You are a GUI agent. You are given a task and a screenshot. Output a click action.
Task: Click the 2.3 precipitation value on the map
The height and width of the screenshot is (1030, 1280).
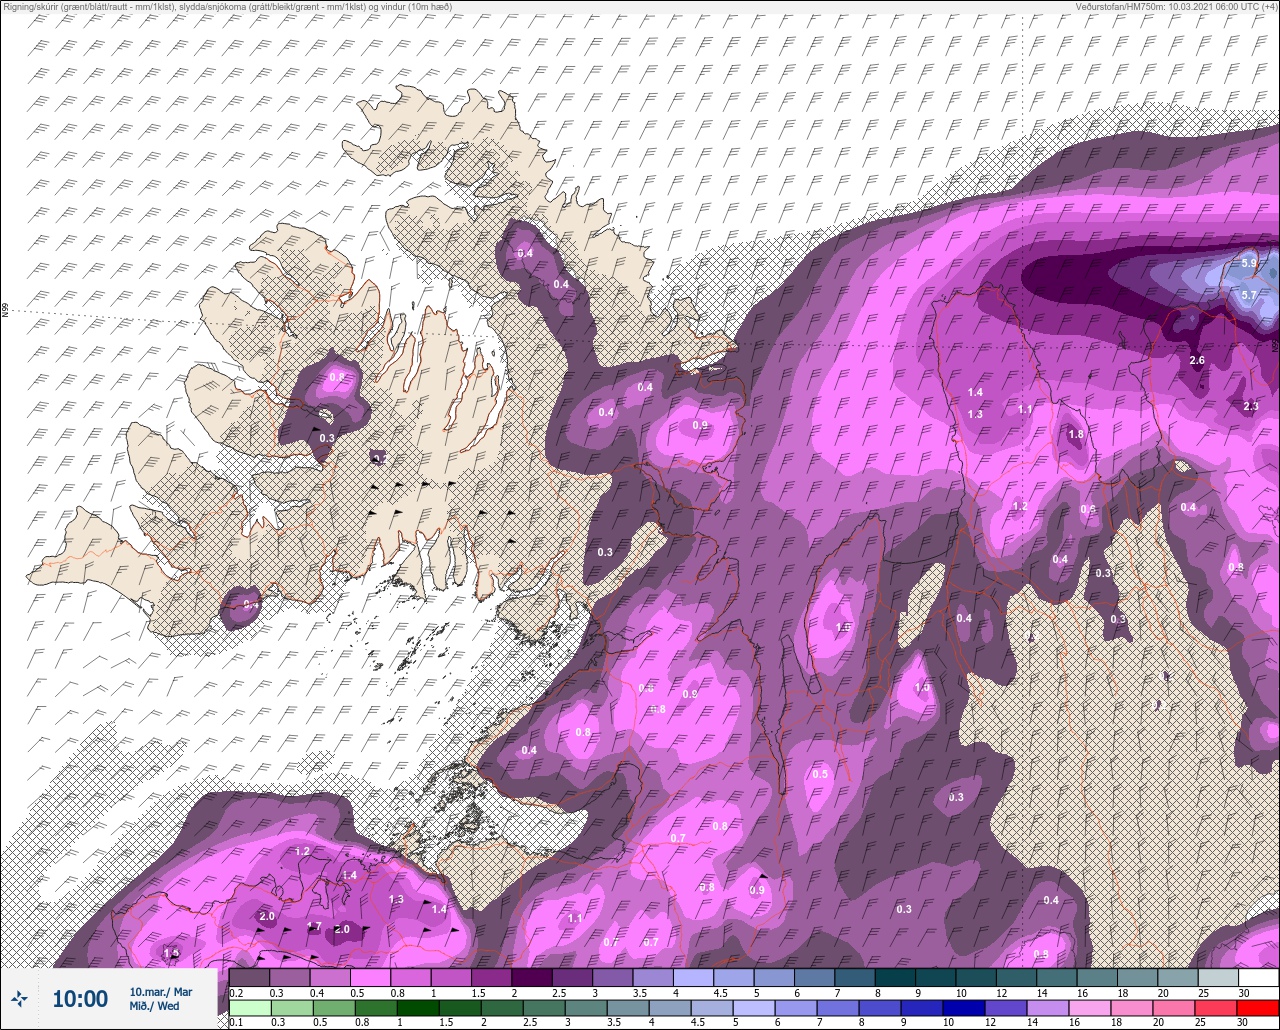pos(1251,406)
